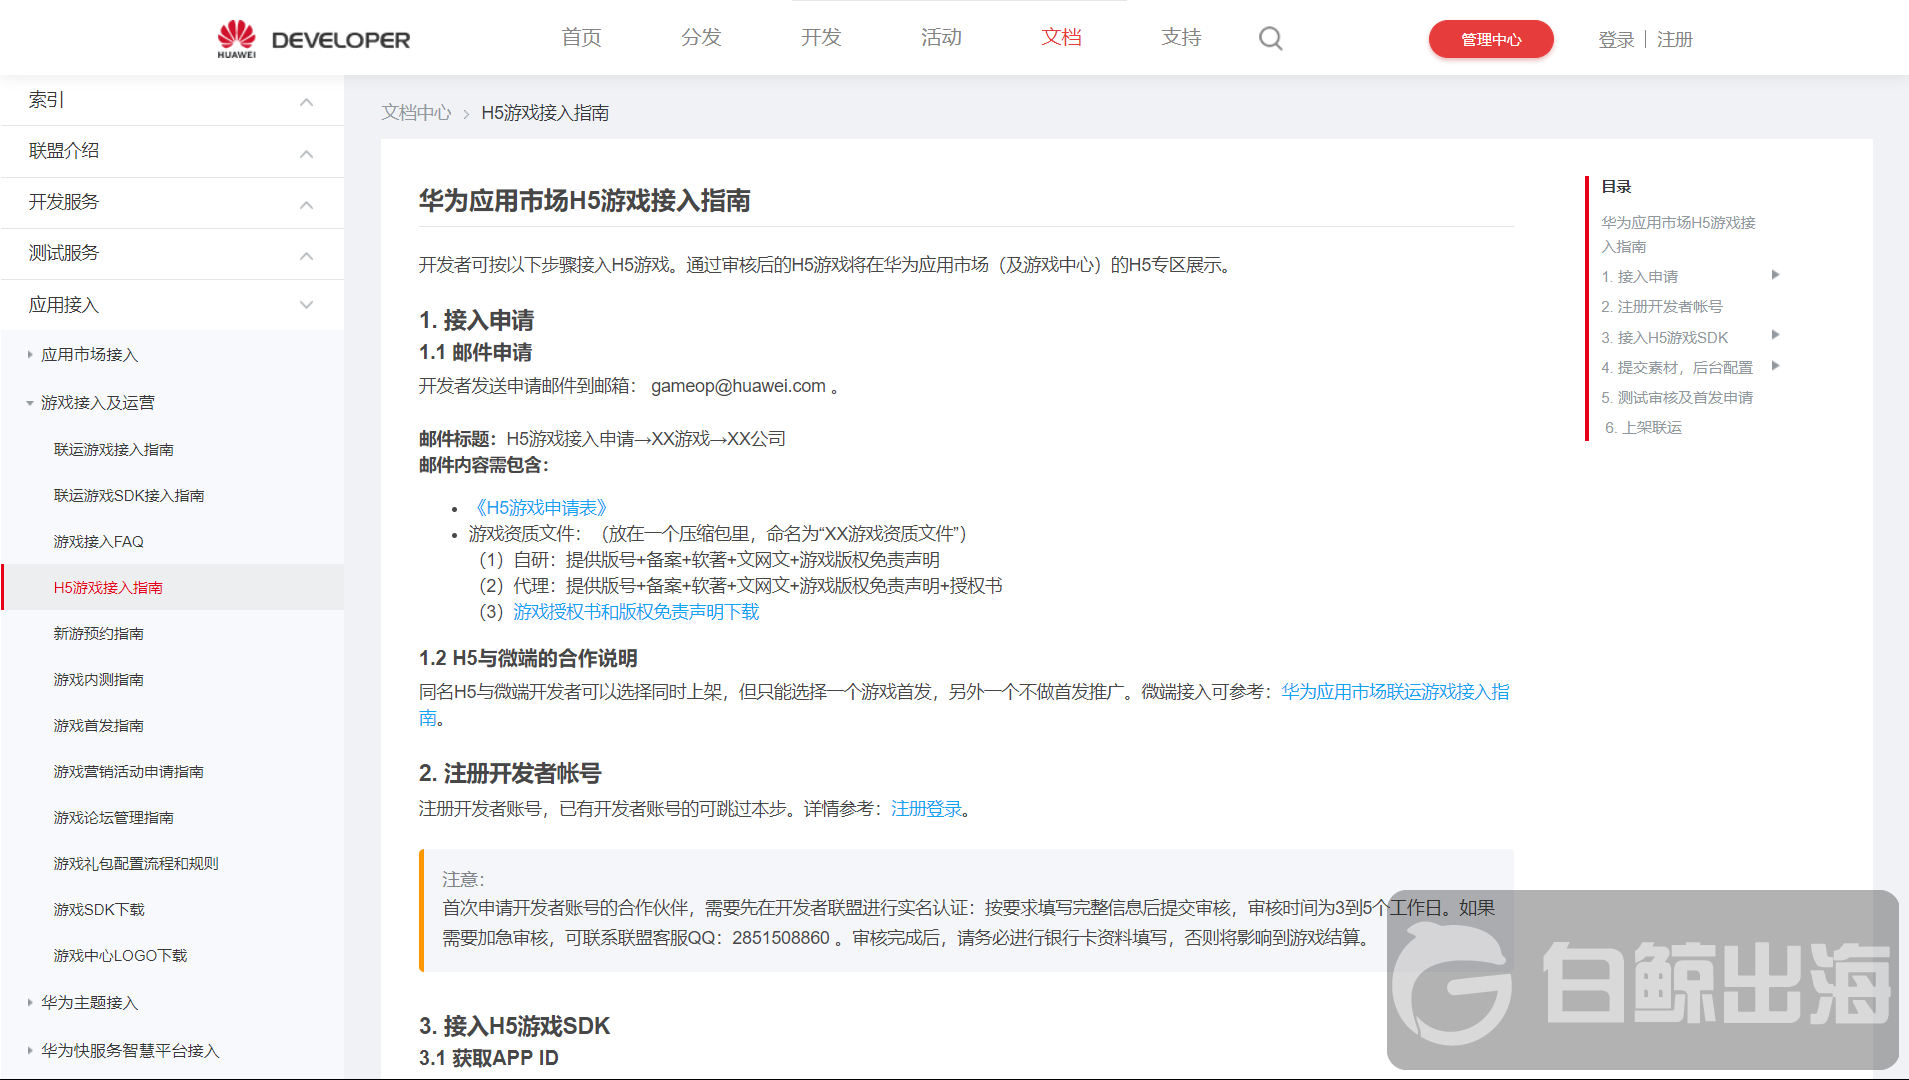This screenshot has width=1909, height=1080.
Task: Expand the 测试服务 sidebar section
Action: [x=172, y=253]
